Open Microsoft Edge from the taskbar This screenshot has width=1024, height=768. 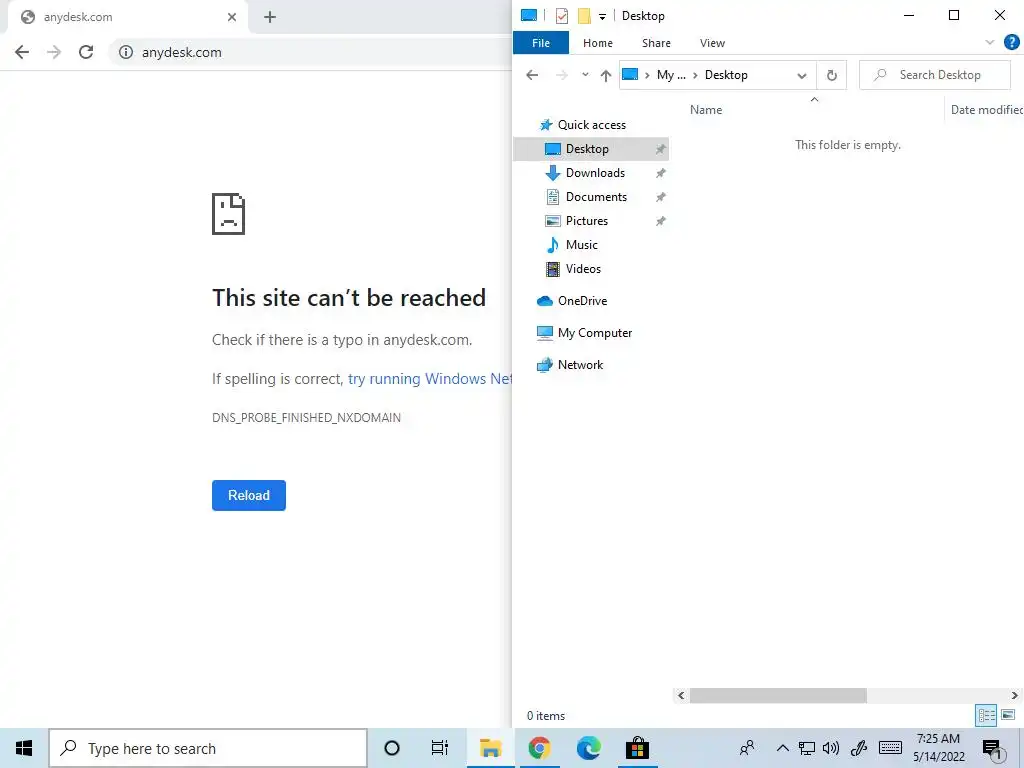coord(588,748)
